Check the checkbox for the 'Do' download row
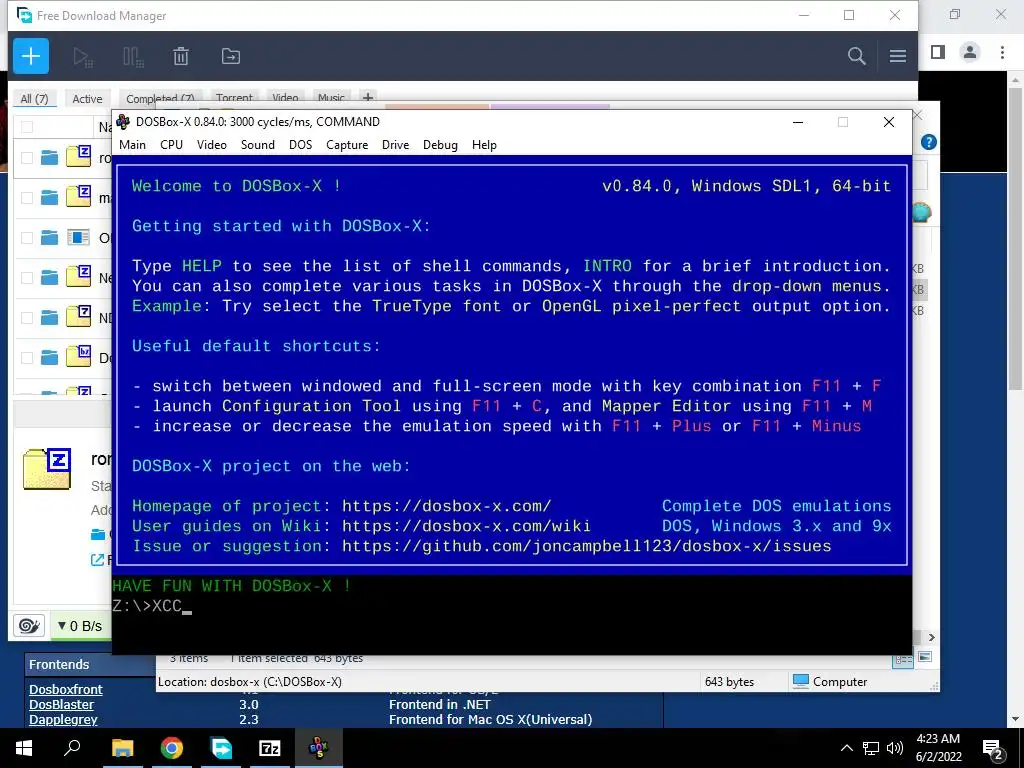1024x768 pixels. point(27,357)
